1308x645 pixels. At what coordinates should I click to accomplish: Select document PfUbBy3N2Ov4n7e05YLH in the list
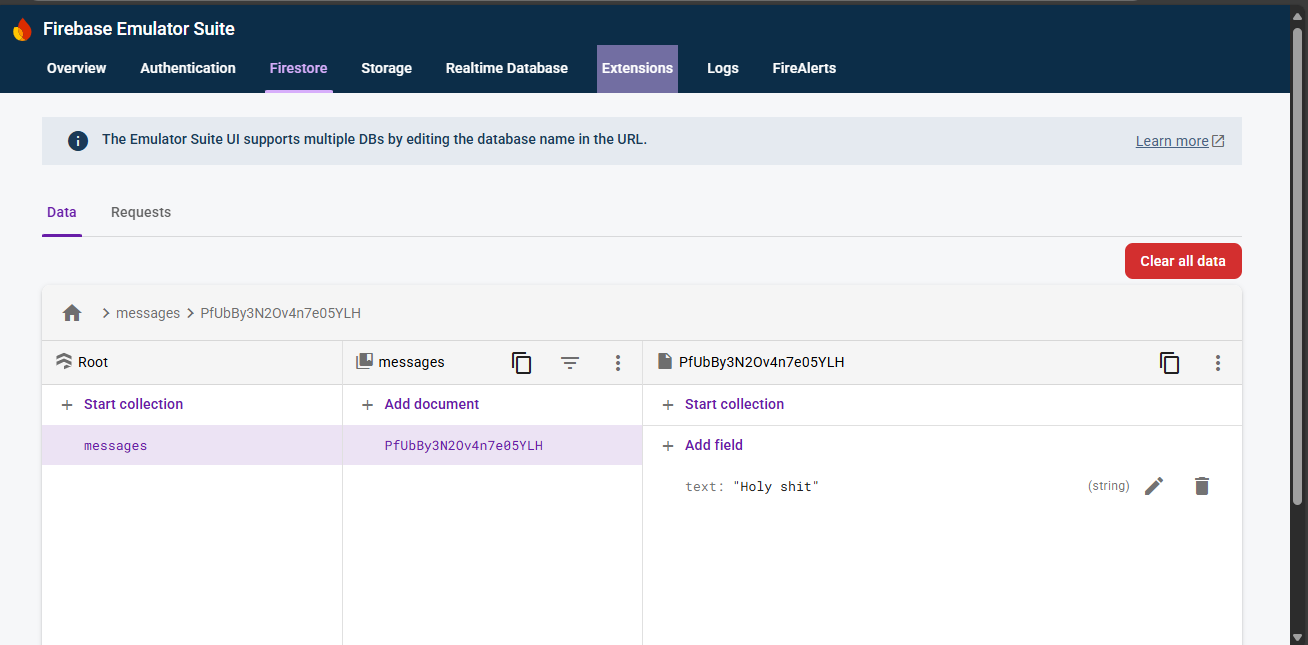(x=462, y=445)
